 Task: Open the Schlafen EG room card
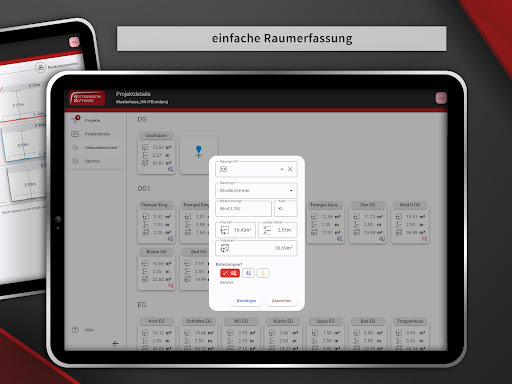coord(199,334)
